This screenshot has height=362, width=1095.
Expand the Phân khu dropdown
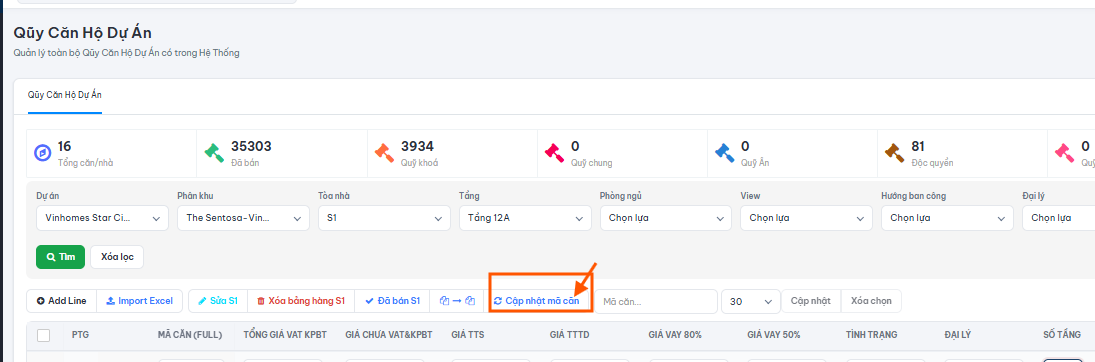pyautogui.click(x=243, y=218)
